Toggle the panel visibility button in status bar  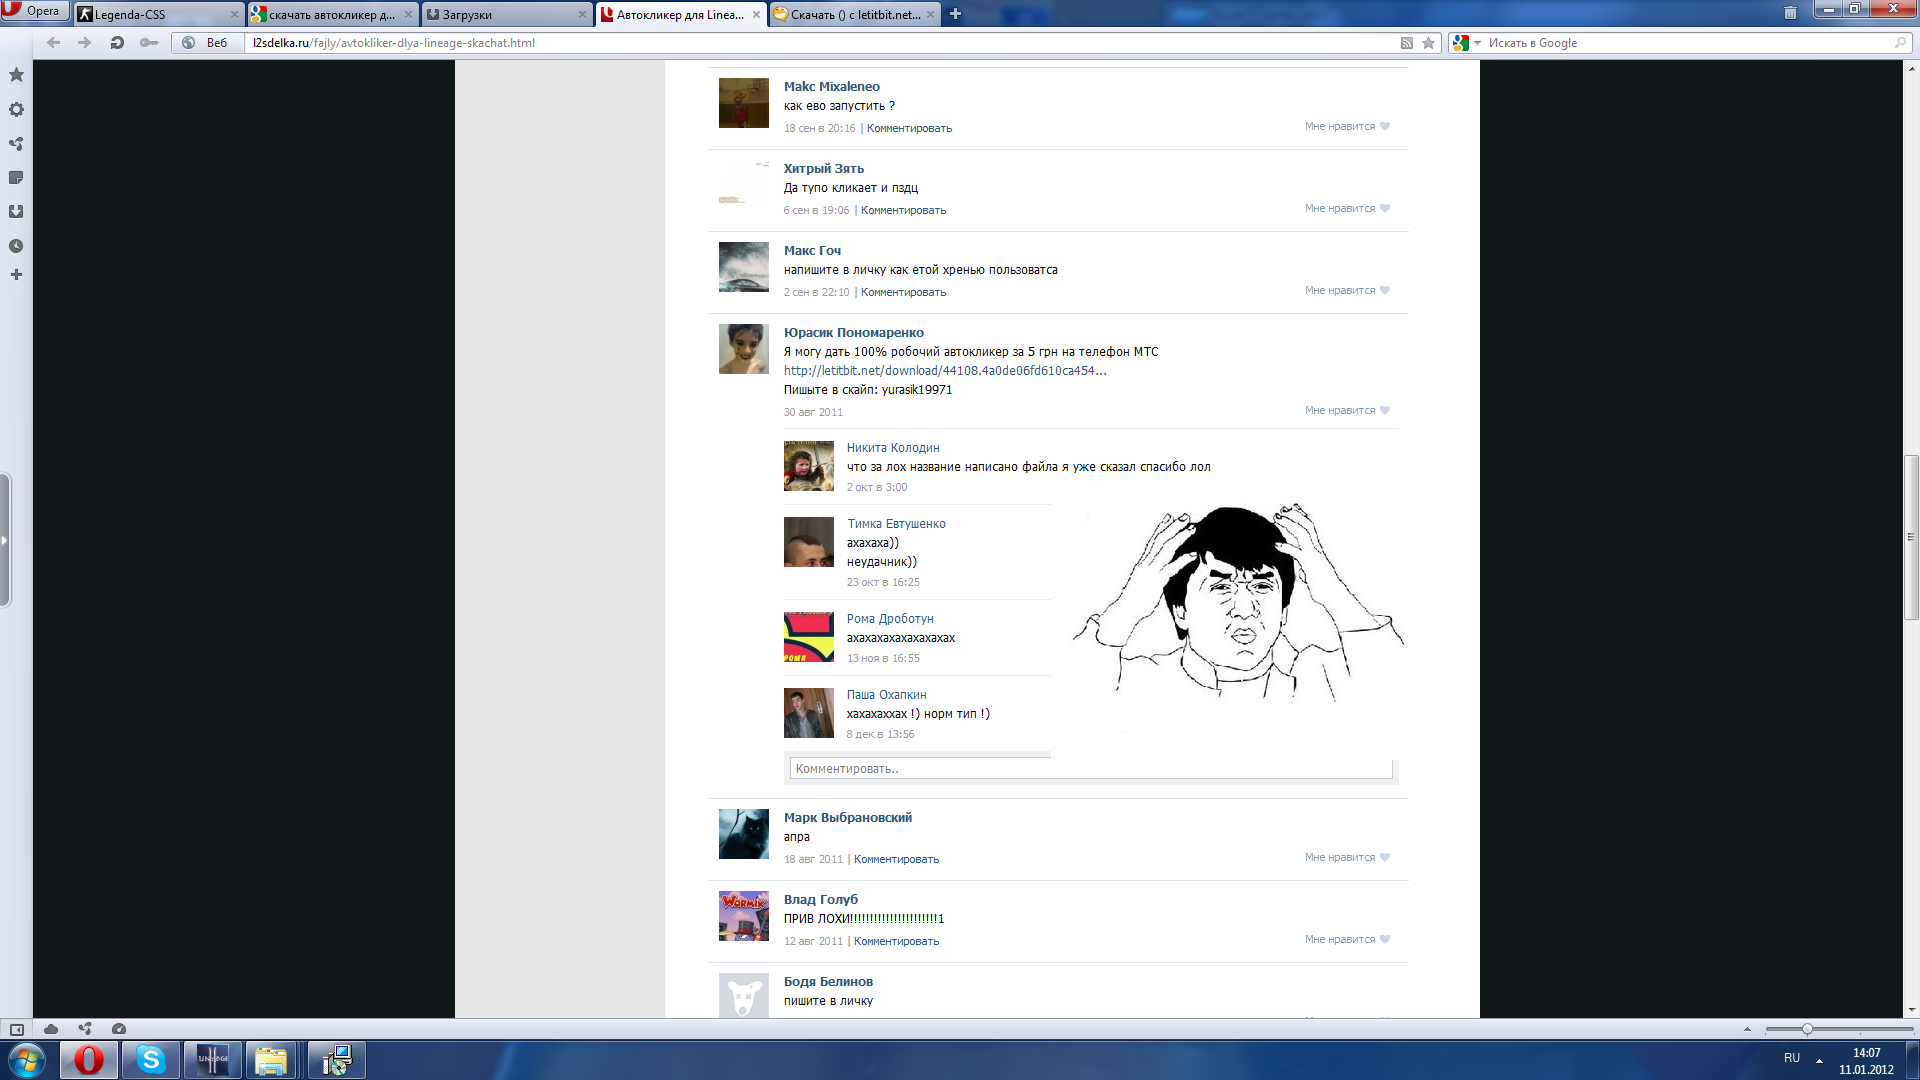(17, 1029)
